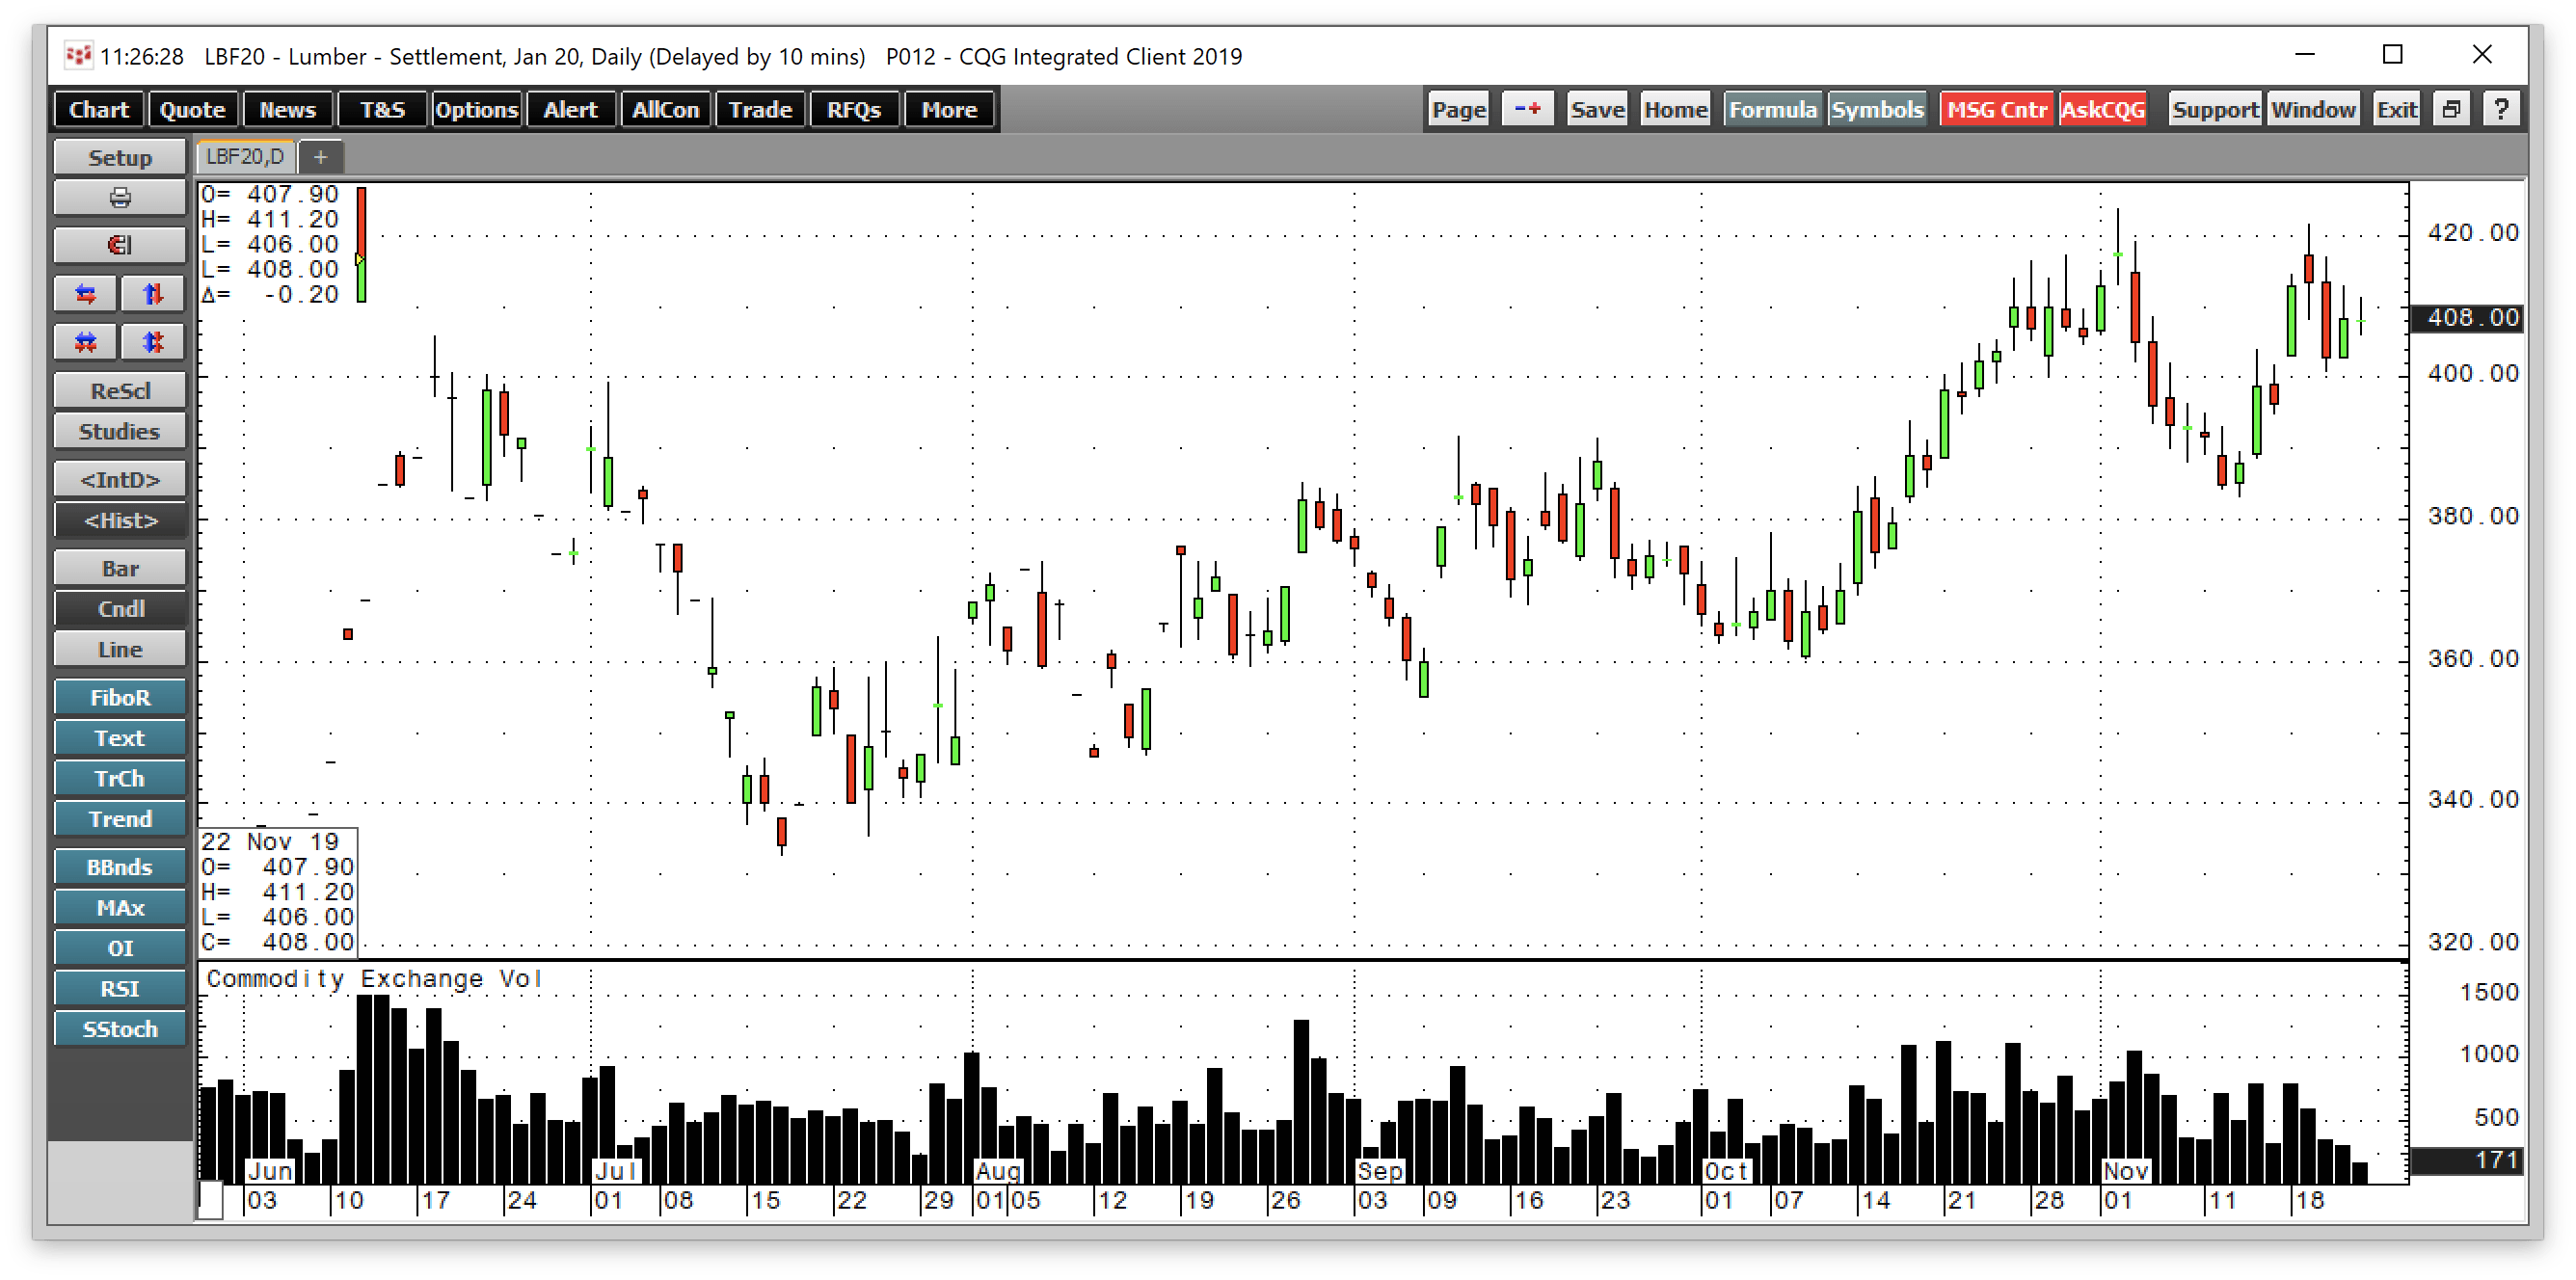Click the CI cursor magnet icon

point(119,244)
